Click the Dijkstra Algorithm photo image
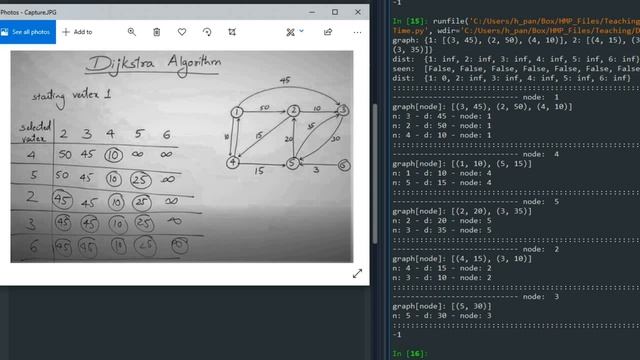Viewport: 640px width, 360px height. pyautogui.click(x=182, y=156)
